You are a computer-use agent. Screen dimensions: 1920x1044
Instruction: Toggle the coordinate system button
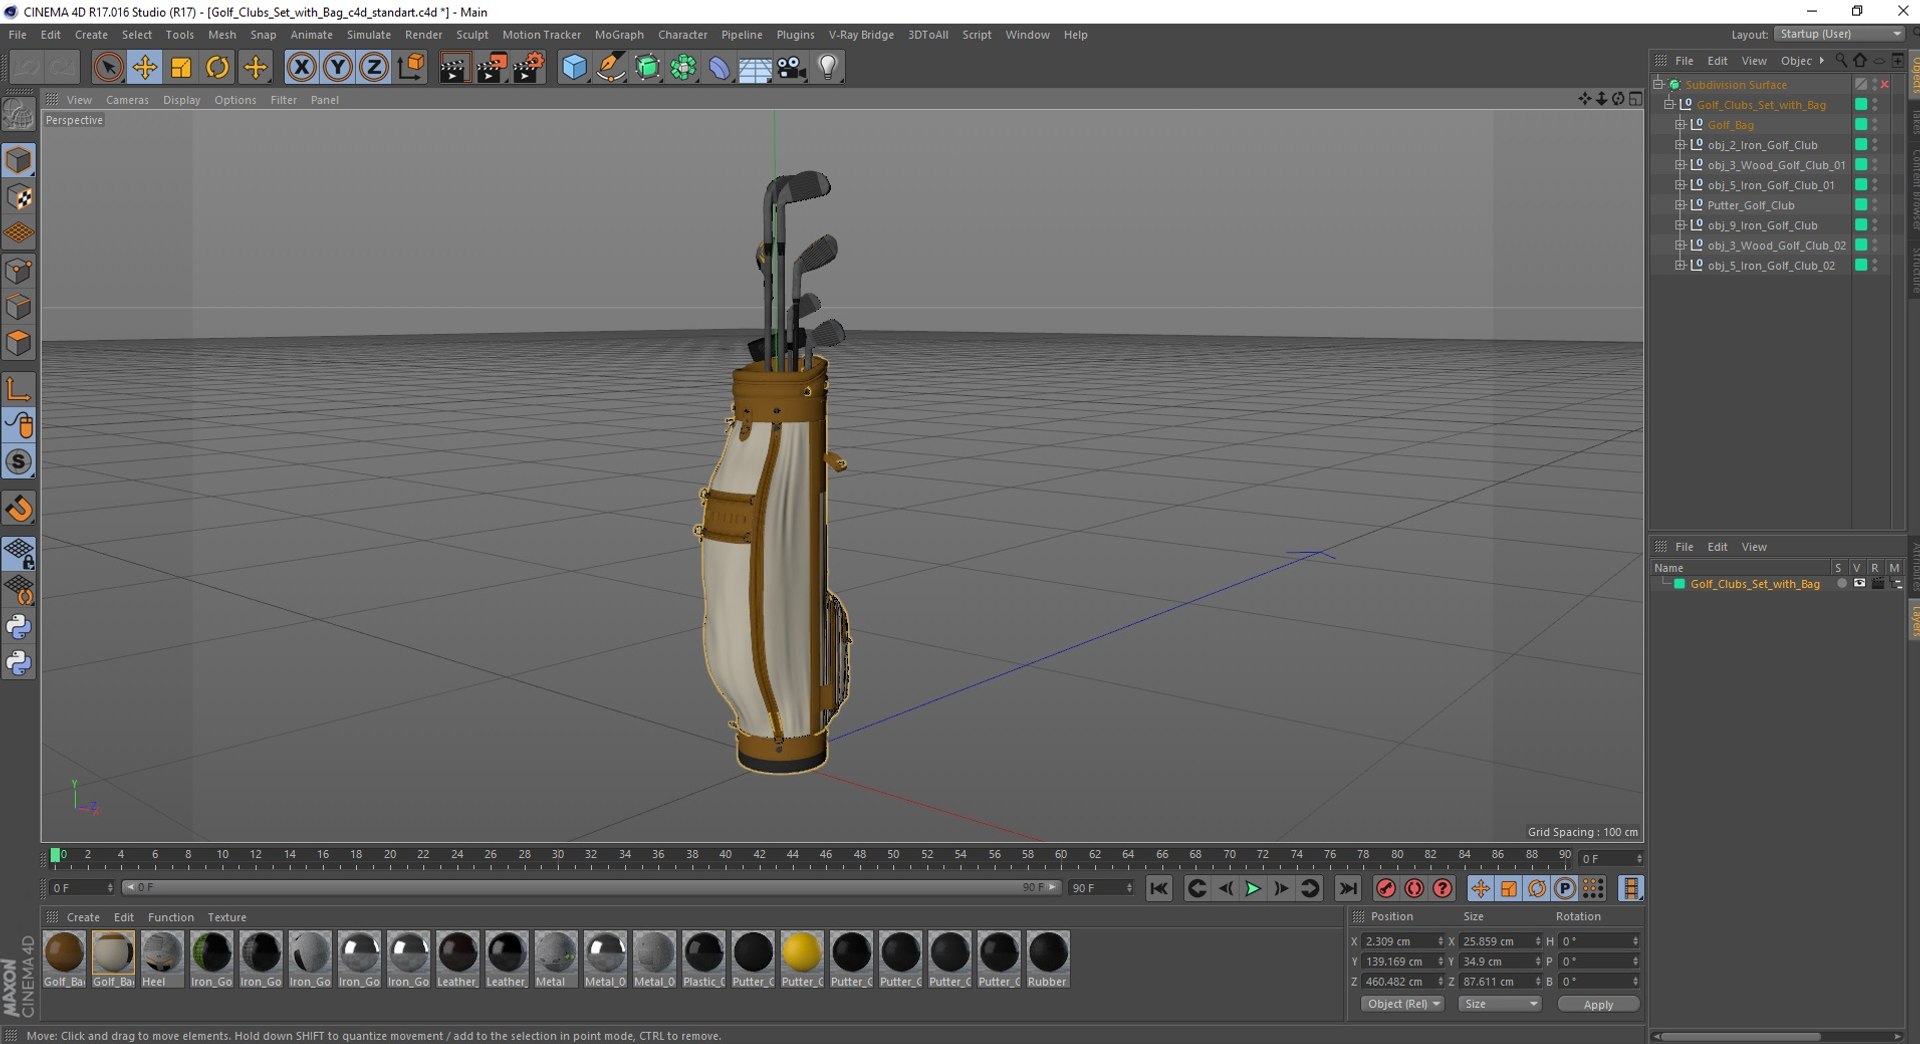click(411, 67)
